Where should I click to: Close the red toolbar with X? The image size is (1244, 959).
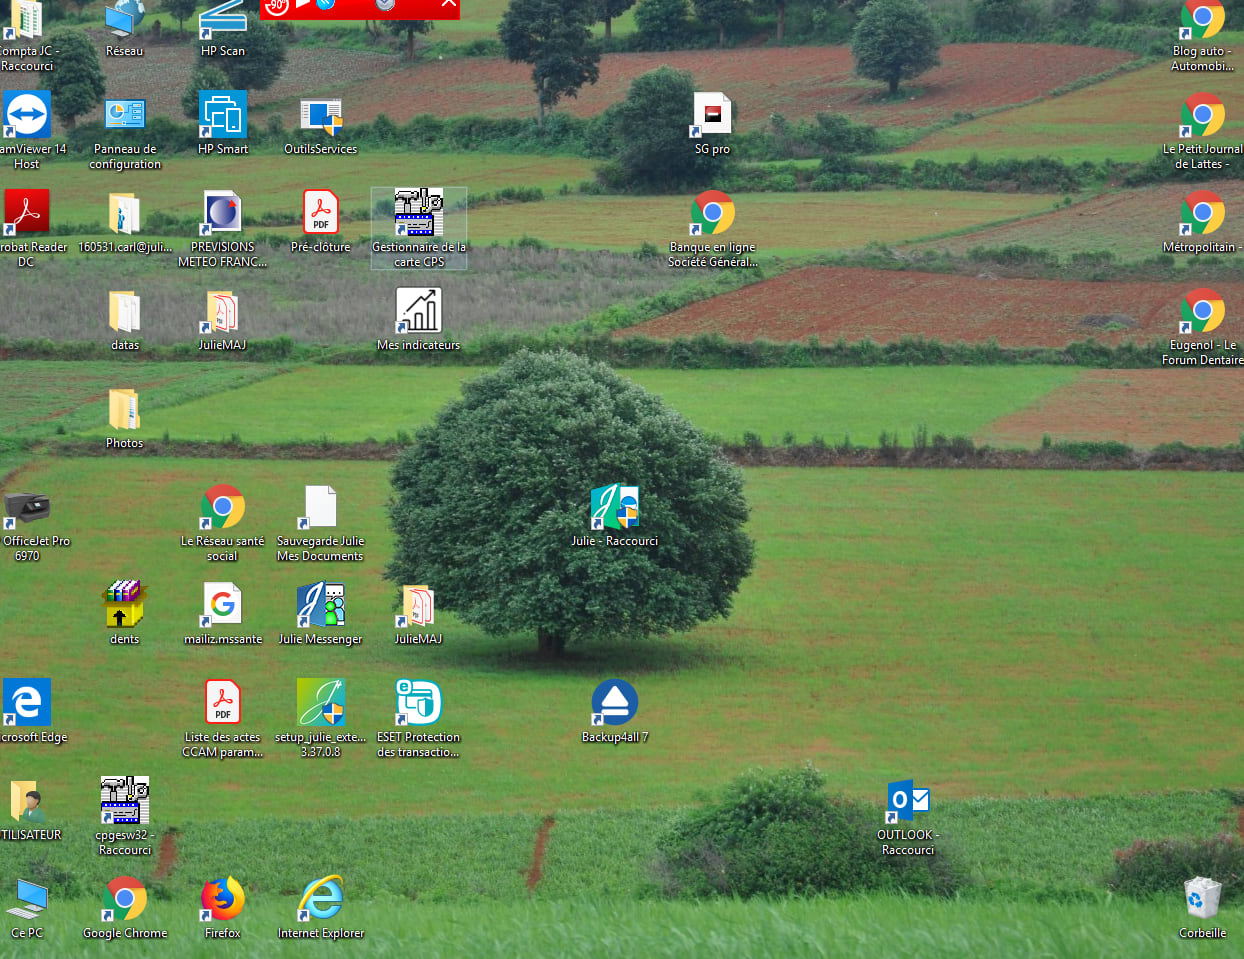[x=449, y=5]
